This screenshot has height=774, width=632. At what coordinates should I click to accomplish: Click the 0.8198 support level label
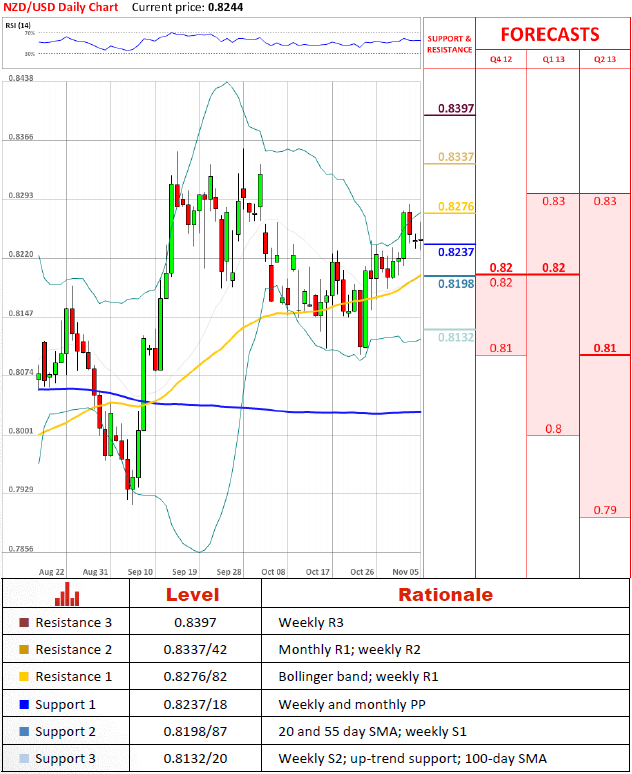click(456, 284)
